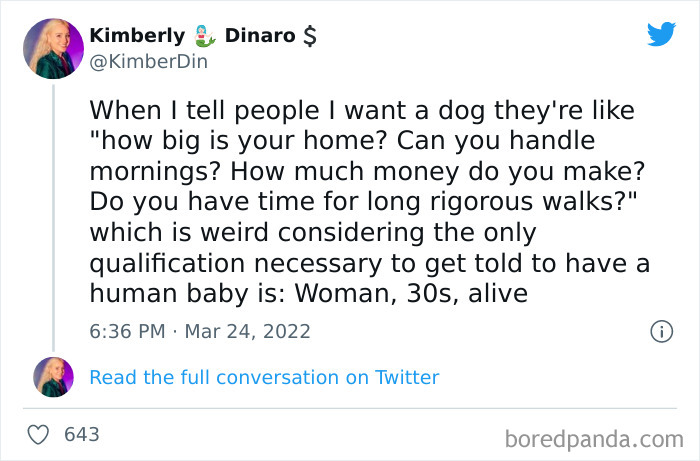Click the word Dinaro in the name
Viewport: 700px width, 461px height.
click(x=260, y=36)
